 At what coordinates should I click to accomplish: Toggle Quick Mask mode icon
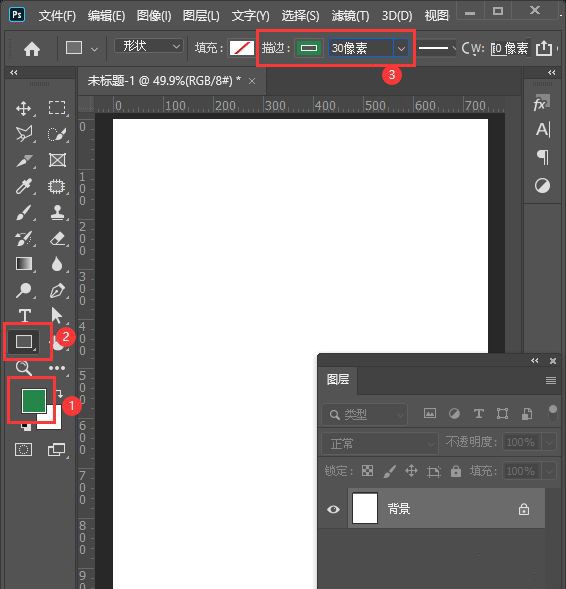[23, 449]
